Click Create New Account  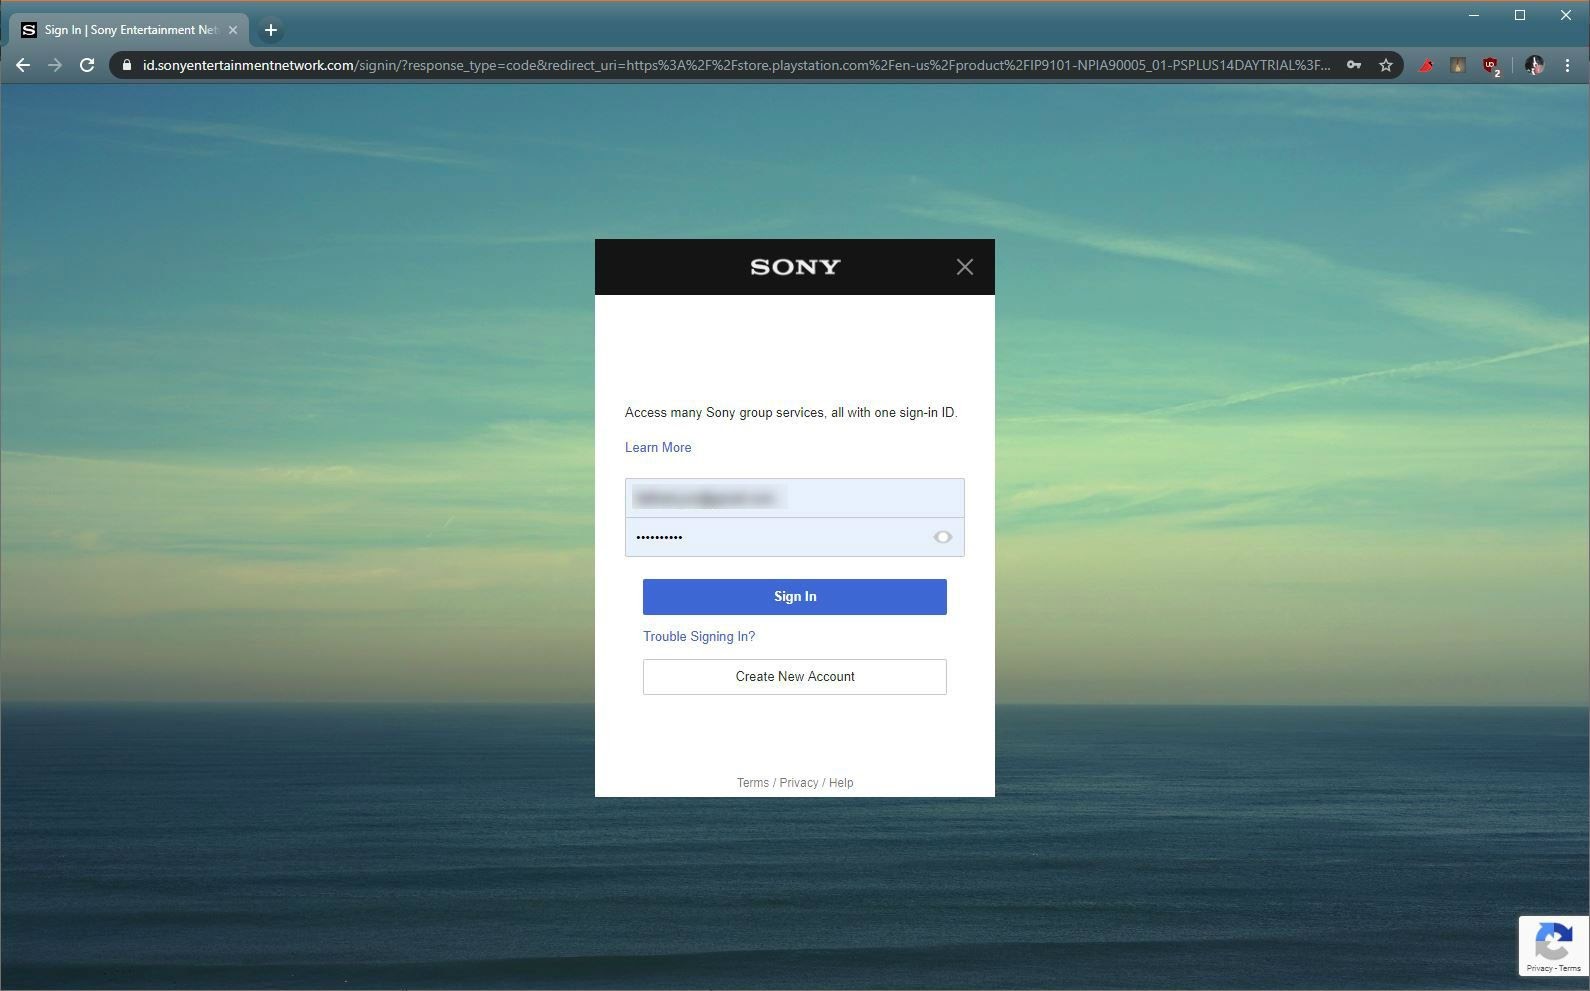(795, 677)
